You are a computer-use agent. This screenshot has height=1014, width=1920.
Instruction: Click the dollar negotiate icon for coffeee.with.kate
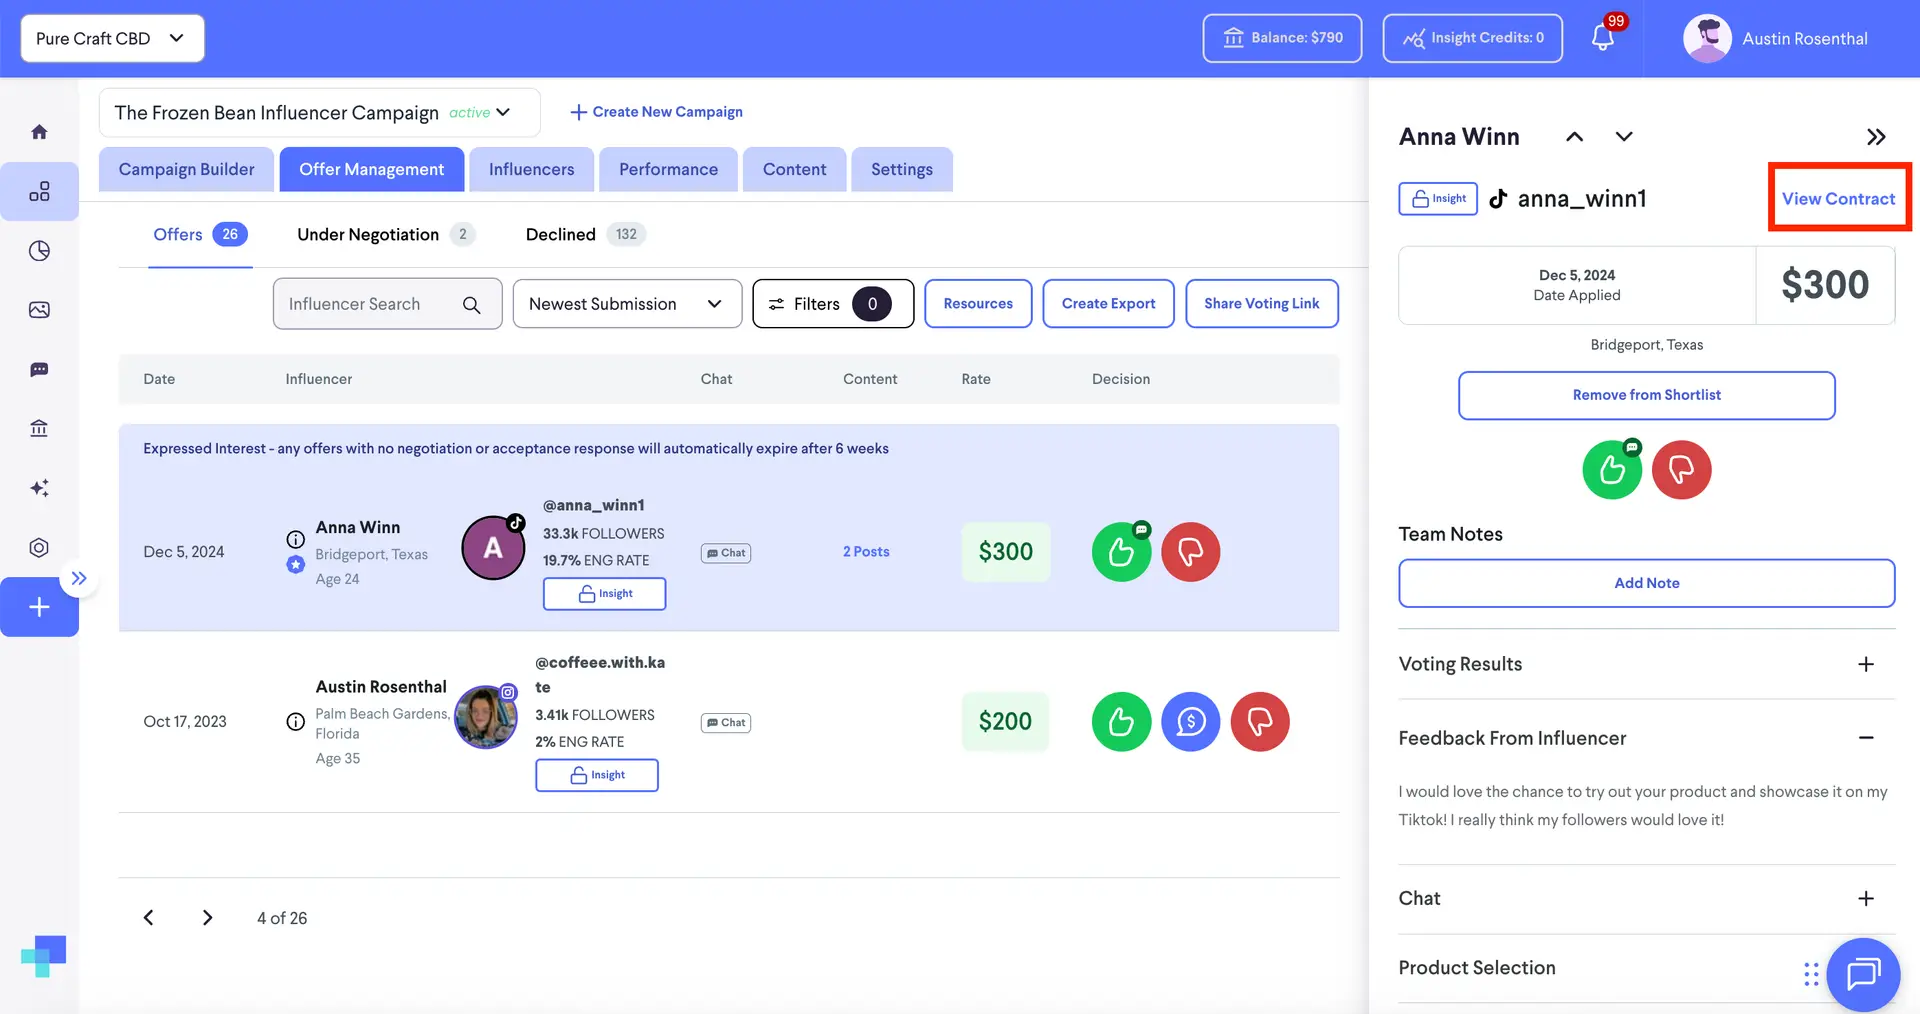tap(1190, 721)
